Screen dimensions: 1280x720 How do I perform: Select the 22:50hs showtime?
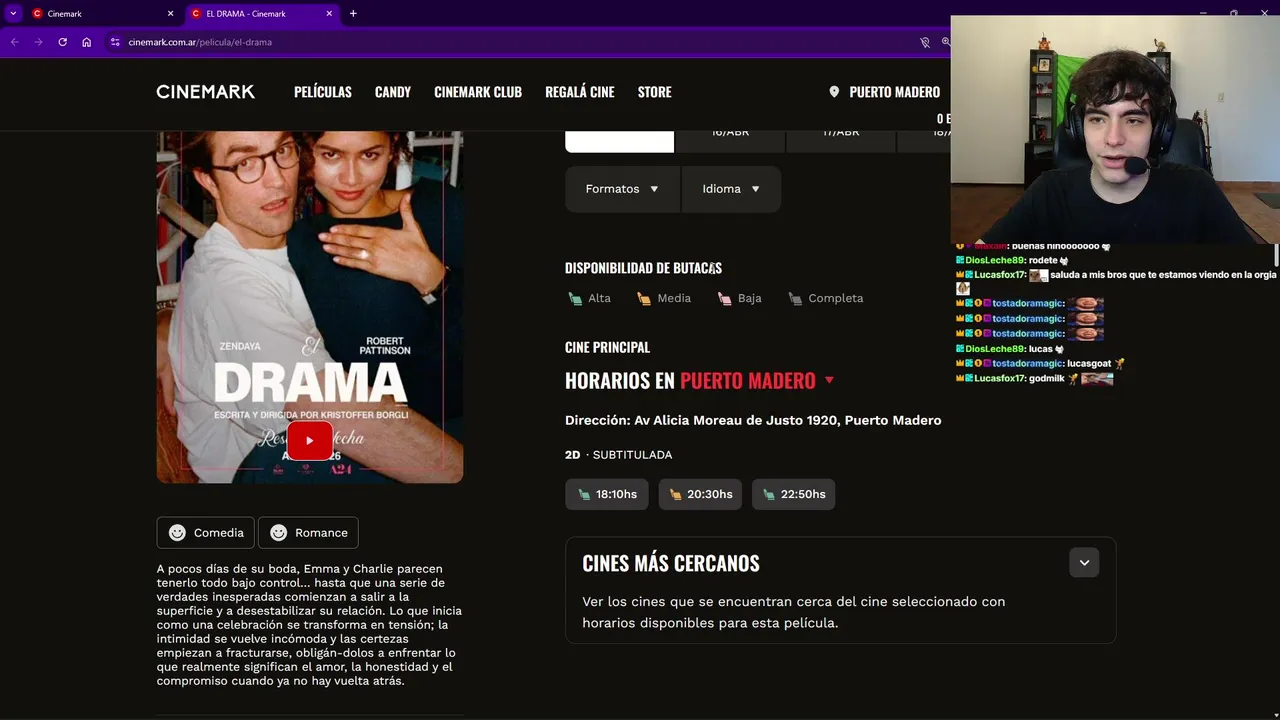coord(793,494)
